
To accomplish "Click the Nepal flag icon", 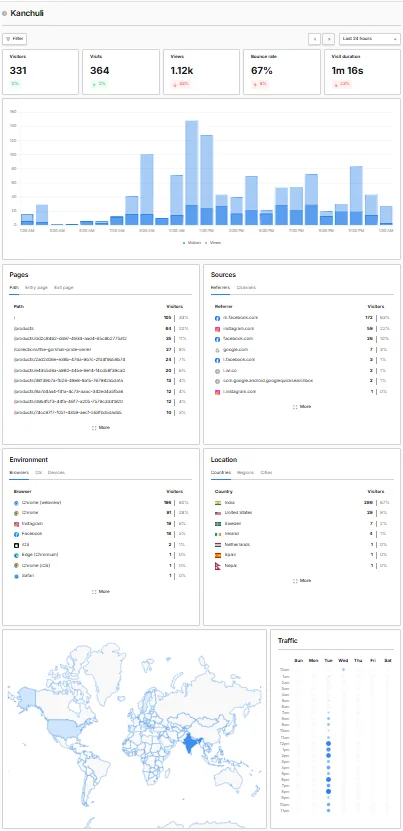I will tap(217, 566).
